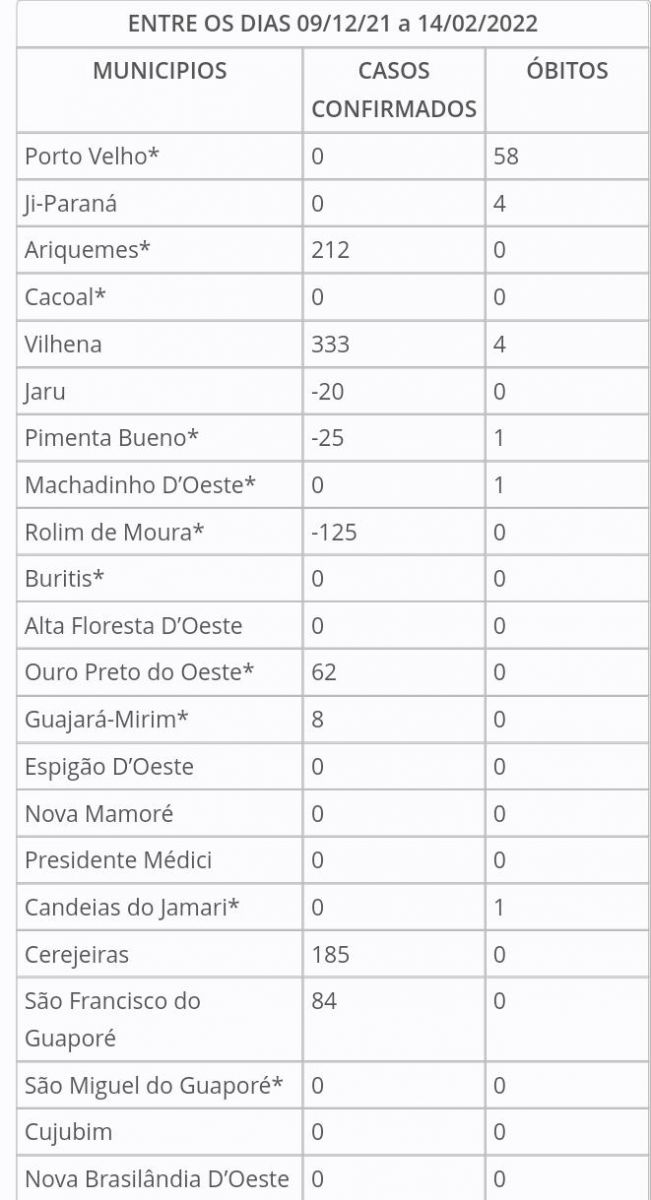This screenshot has height=1200, width=651.
Task: Click the Machadinho D'Oeste municipality cell
Action: tap(140, 485)
